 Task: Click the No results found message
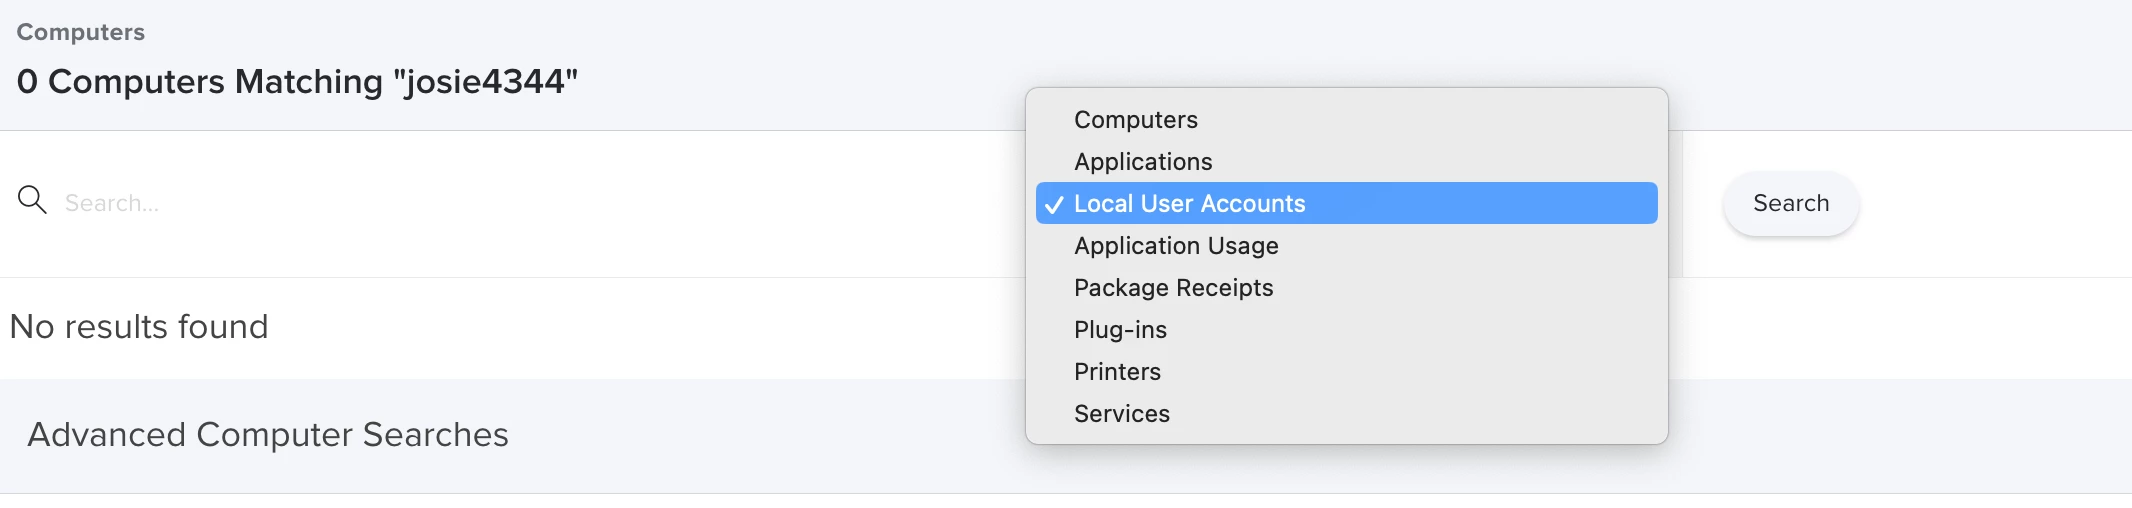coord(139,327)
